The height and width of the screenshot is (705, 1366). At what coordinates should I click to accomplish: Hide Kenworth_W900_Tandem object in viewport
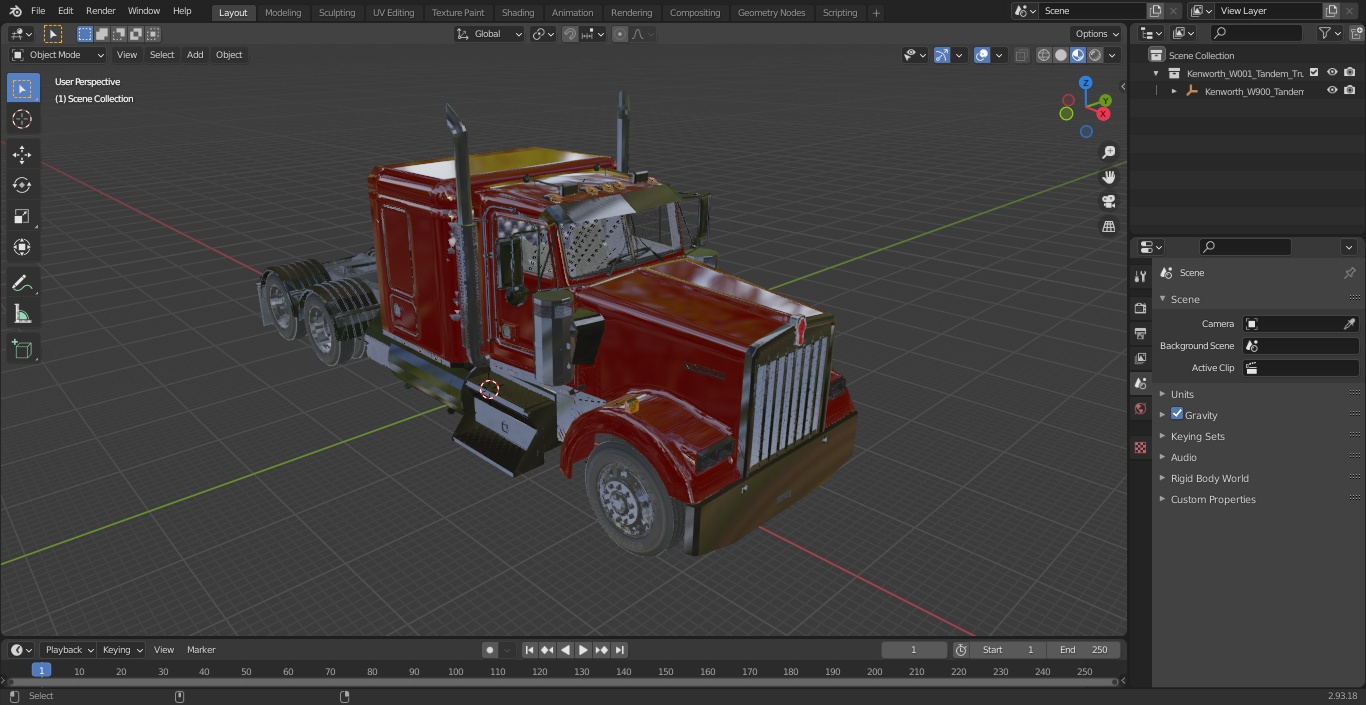point(1332,91)
